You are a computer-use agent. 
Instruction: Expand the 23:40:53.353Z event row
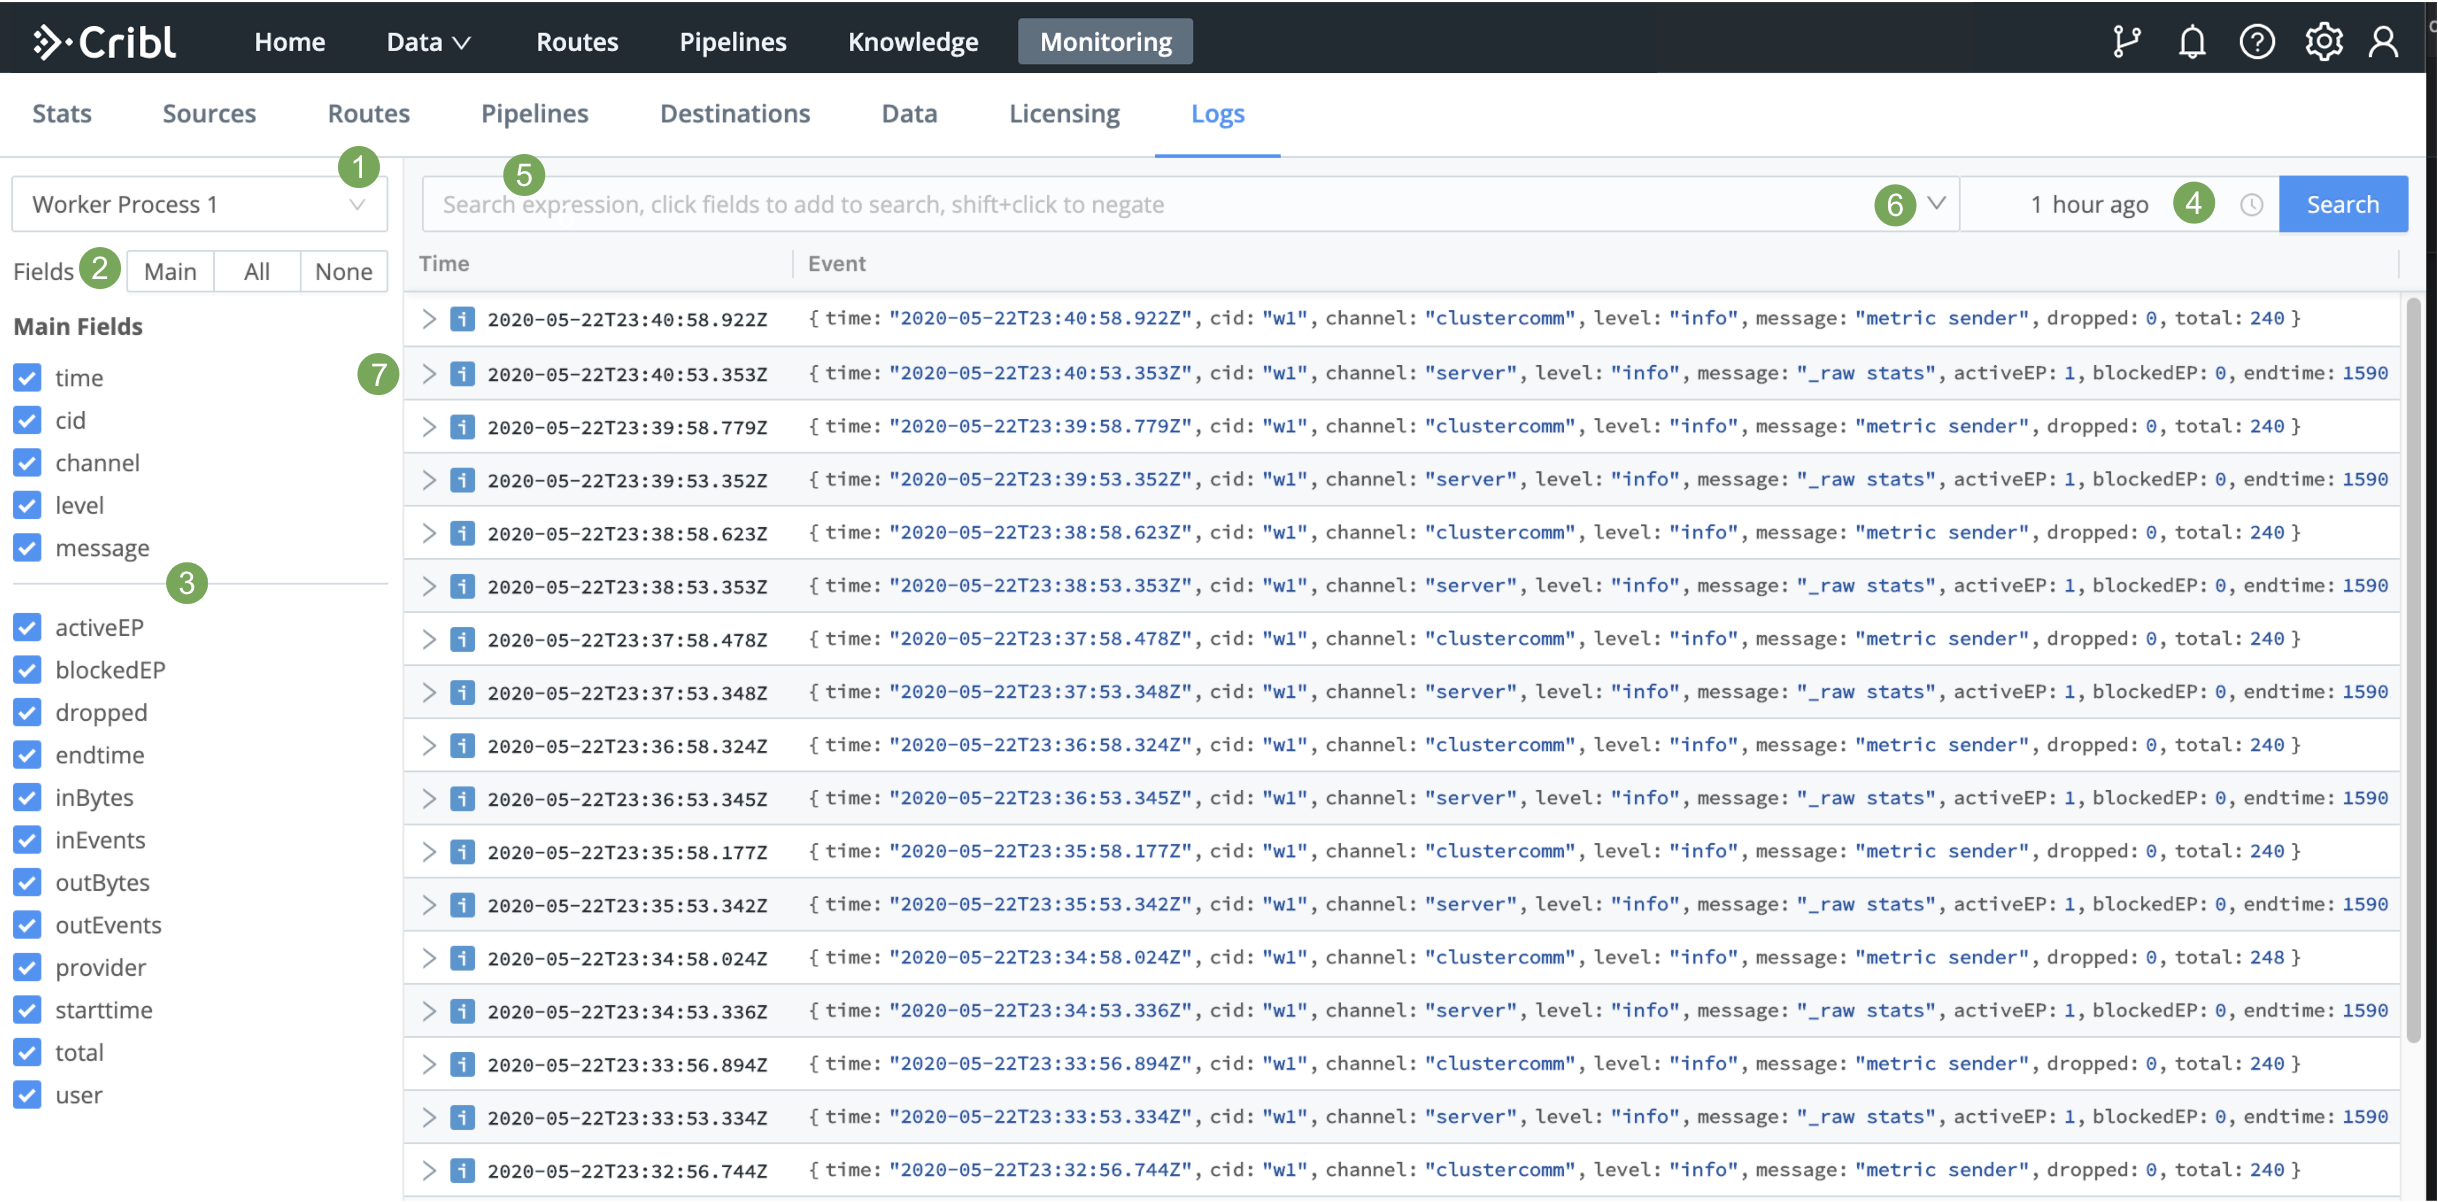[x=429, y=374]
